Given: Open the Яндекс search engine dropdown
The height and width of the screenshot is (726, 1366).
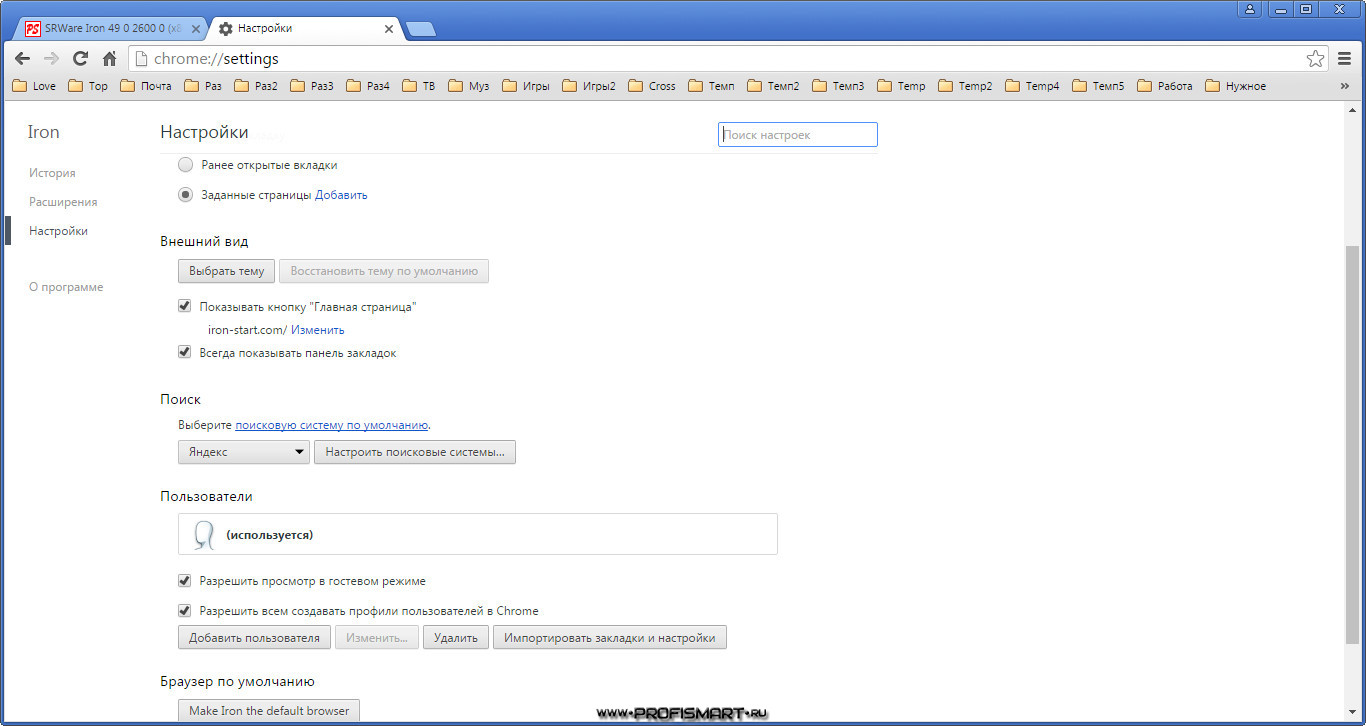Looking at the screenshot, I should (x=243, y=452).
